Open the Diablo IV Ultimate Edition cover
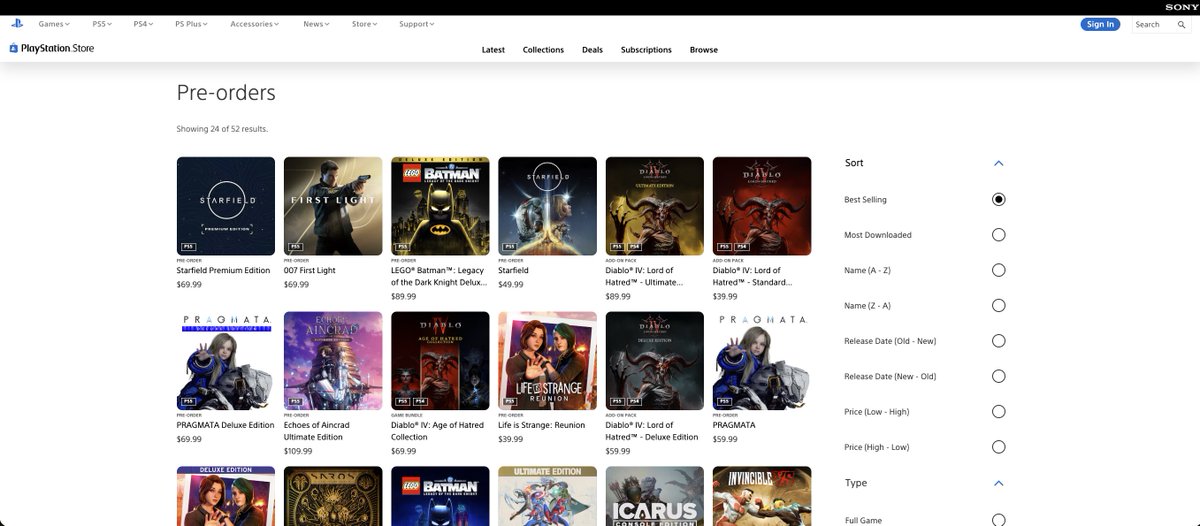The height and width of the screenshot is (526, 1200). tap(655, 206)
